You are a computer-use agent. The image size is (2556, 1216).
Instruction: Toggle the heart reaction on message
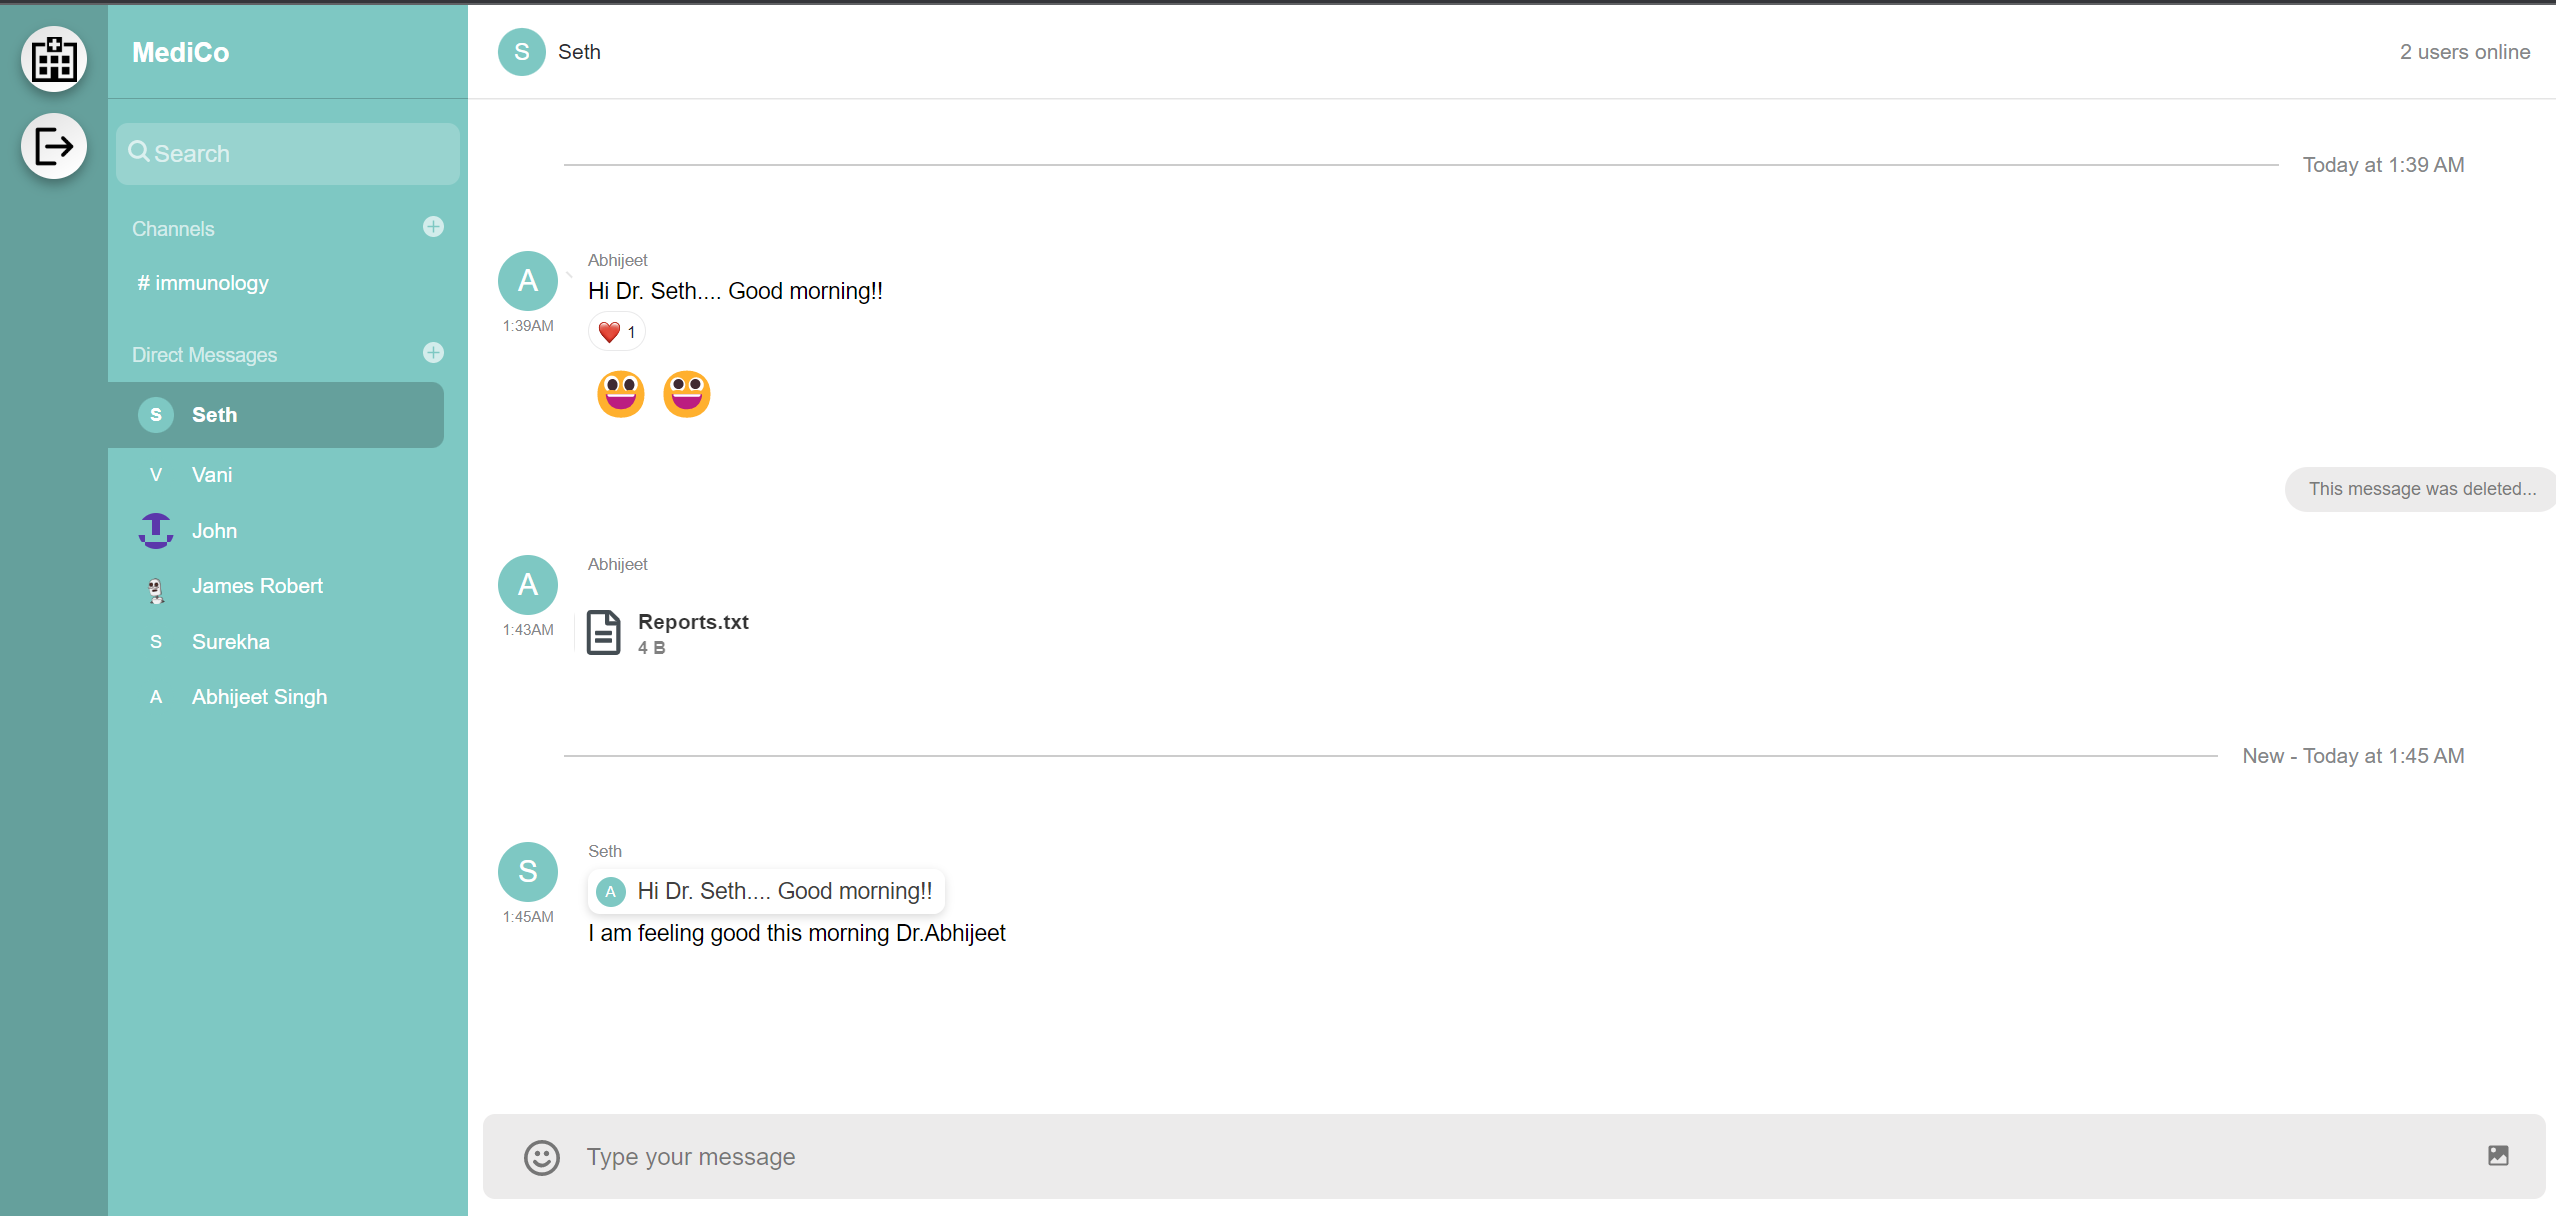click(x=616, y=332)
